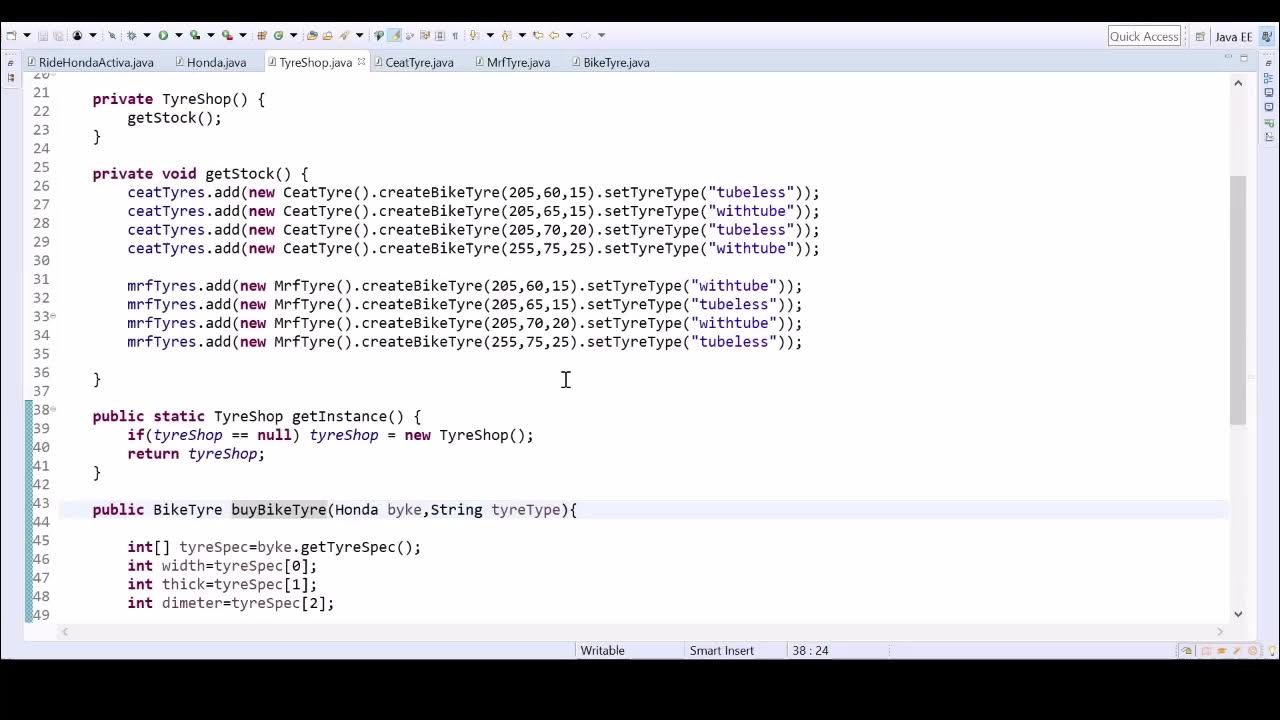The height and width of the screenshot is (720, 1280).
Task: Click horizontal scrollbar left arrow
Action: [65, 631]
